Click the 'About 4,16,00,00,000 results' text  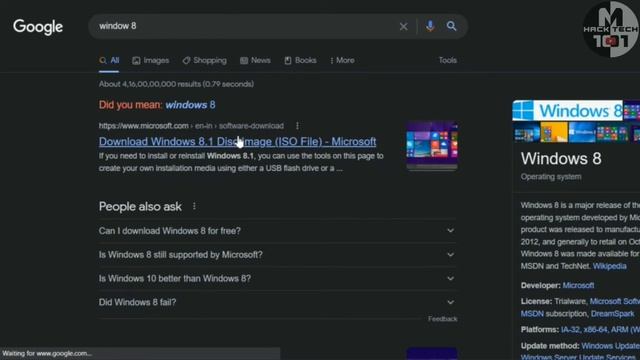point(176,84)
